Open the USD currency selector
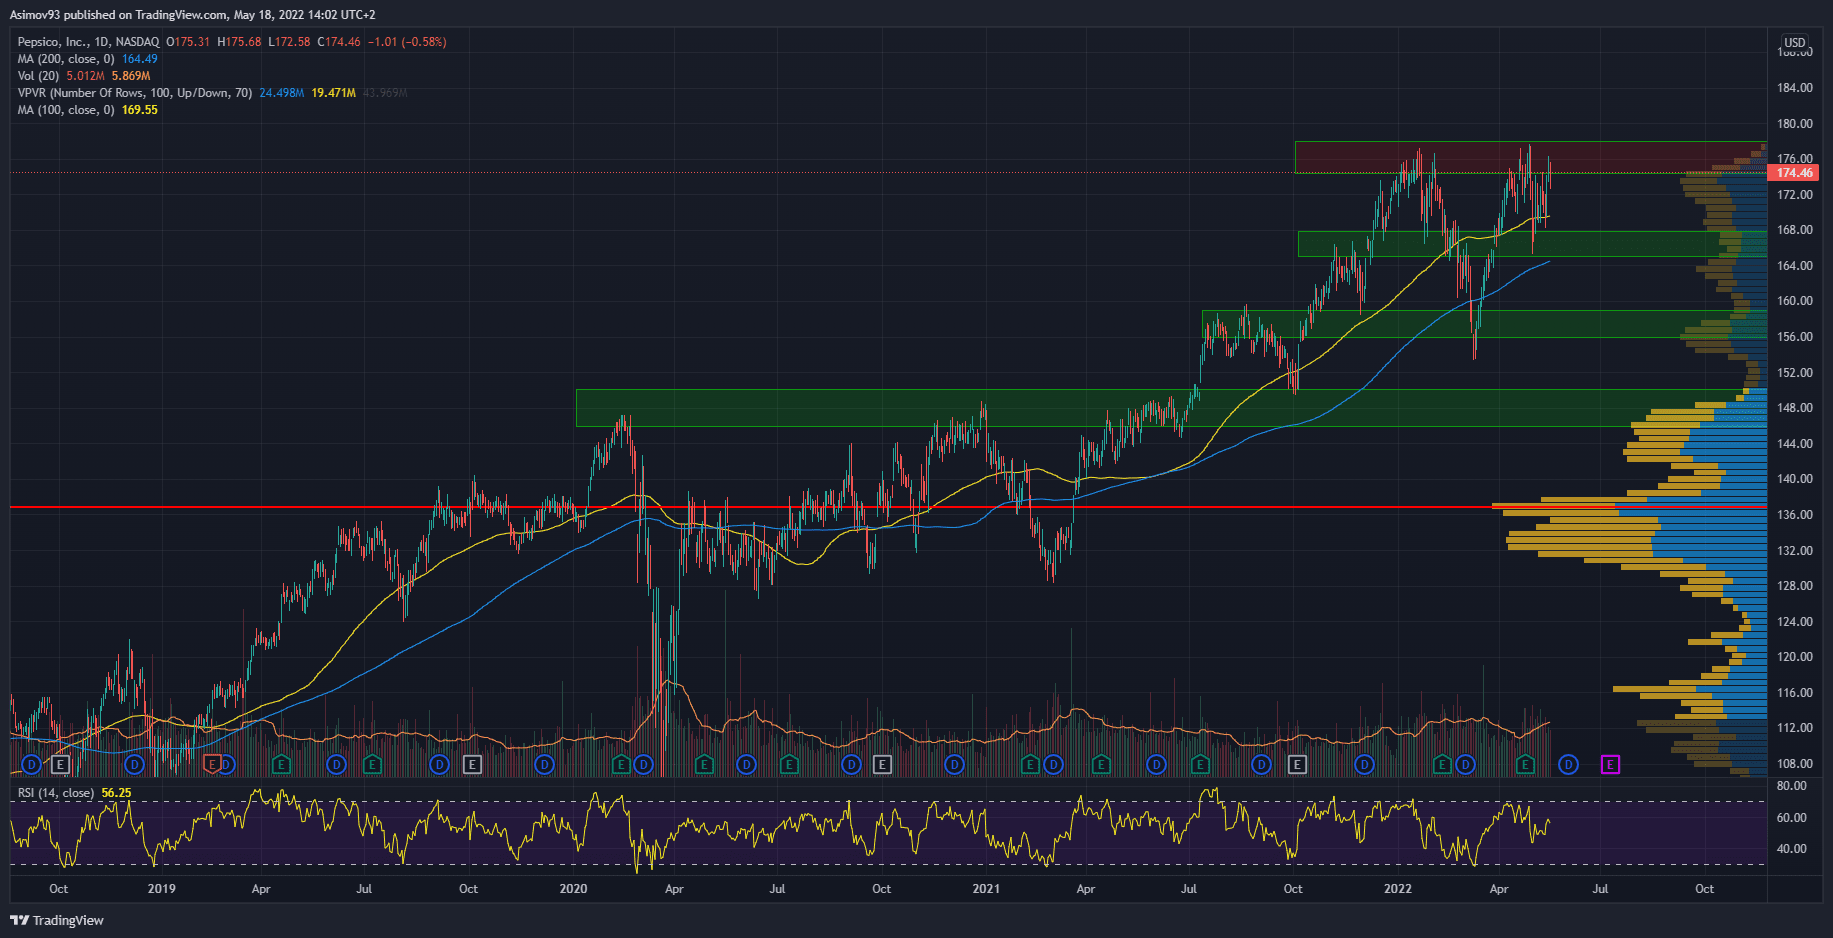Screen dimensions: 1833x938 click(x=1795, y=43)
